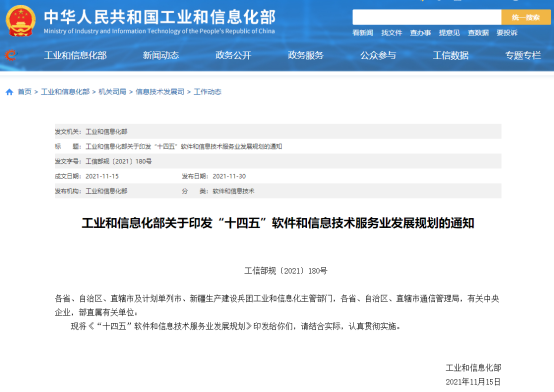Viewport: 554px width, 392px height.
Task: Click the site title 中华人民共和国工业和信息化部
Action: (160, 17)
